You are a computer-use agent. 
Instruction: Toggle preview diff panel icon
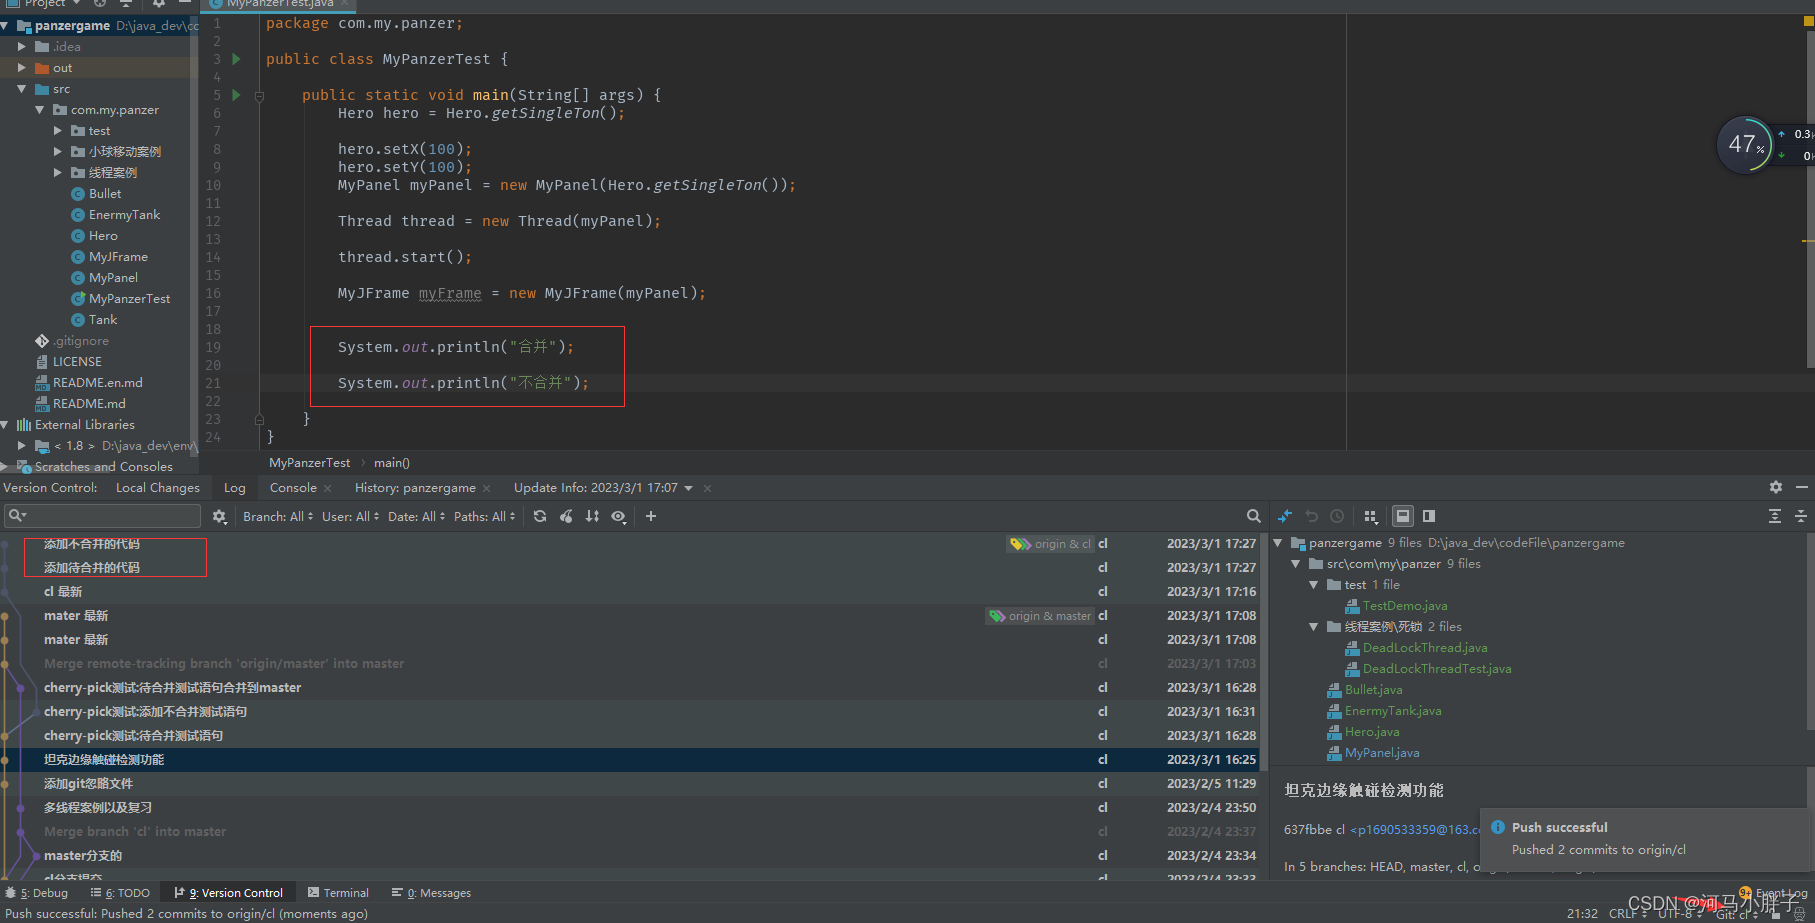(x=1429, y=516)
